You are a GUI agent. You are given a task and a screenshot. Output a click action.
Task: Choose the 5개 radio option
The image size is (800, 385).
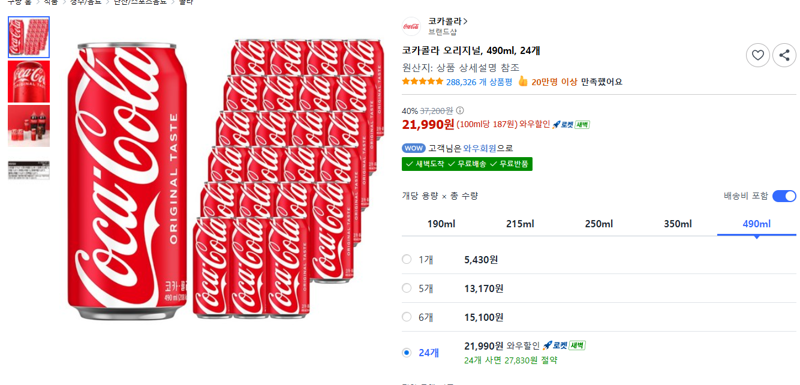pyautogui.click(x=407, y=288)
